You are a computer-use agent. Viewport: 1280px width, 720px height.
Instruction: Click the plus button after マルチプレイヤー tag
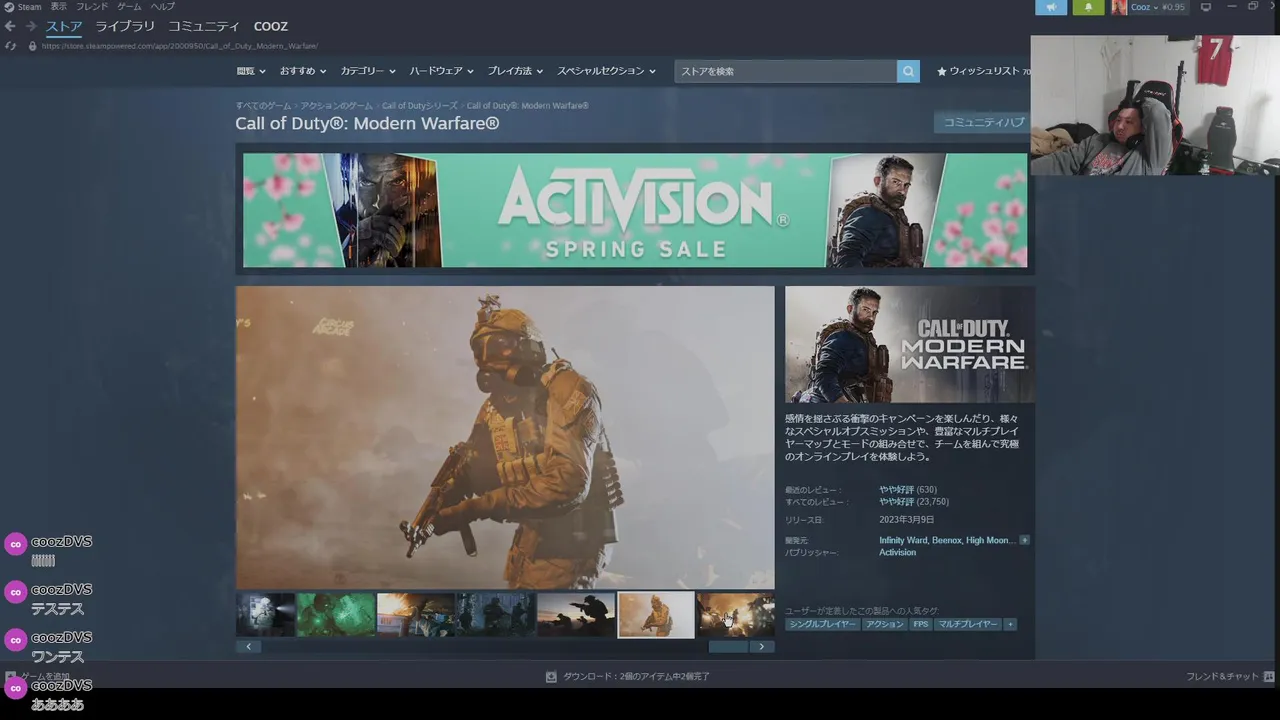1010,624
